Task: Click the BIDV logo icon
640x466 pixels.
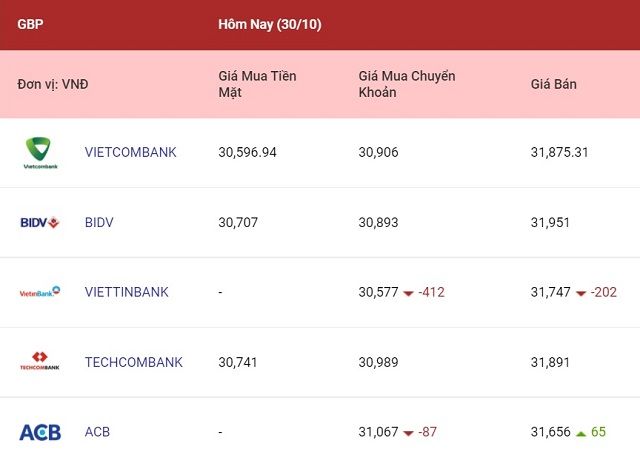Action: pos(40,222)
